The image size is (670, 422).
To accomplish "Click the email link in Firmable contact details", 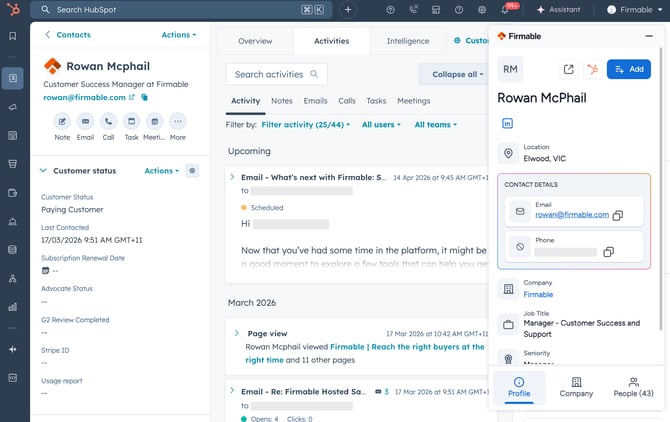I will coord(572,215).
